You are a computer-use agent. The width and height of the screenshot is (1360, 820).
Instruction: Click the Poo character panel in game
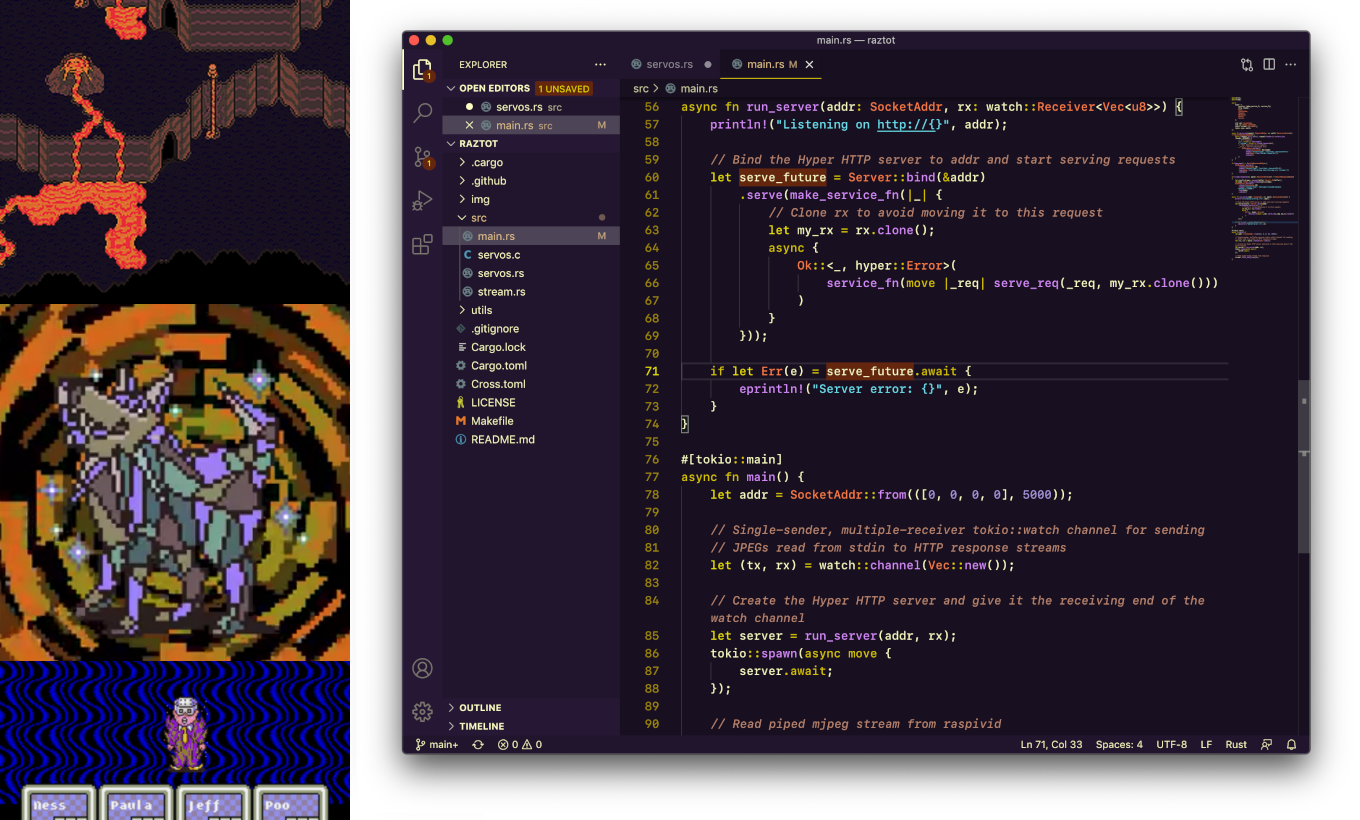(290, 805)
